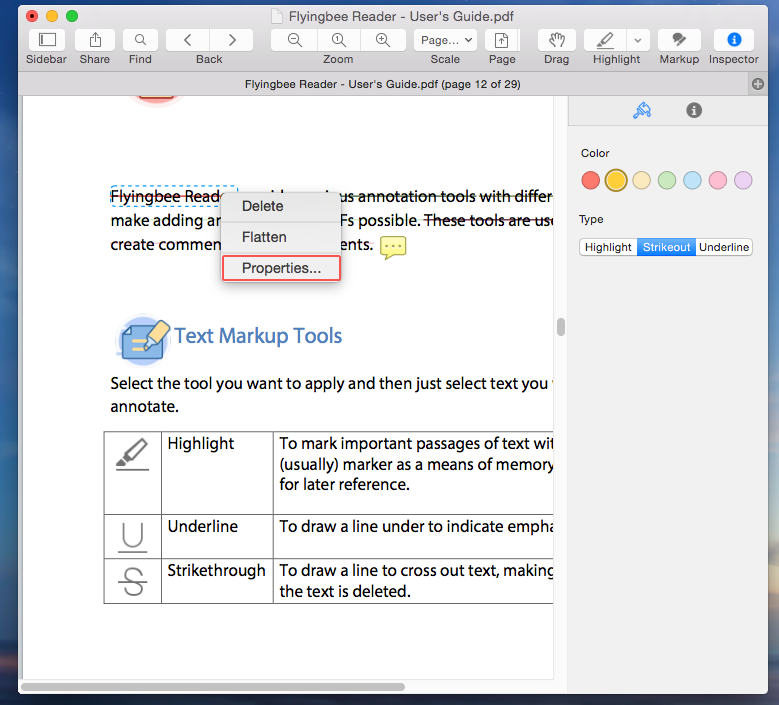Set annotation type to Strikeout
The image size is (779, 705).
pos(666,247)
